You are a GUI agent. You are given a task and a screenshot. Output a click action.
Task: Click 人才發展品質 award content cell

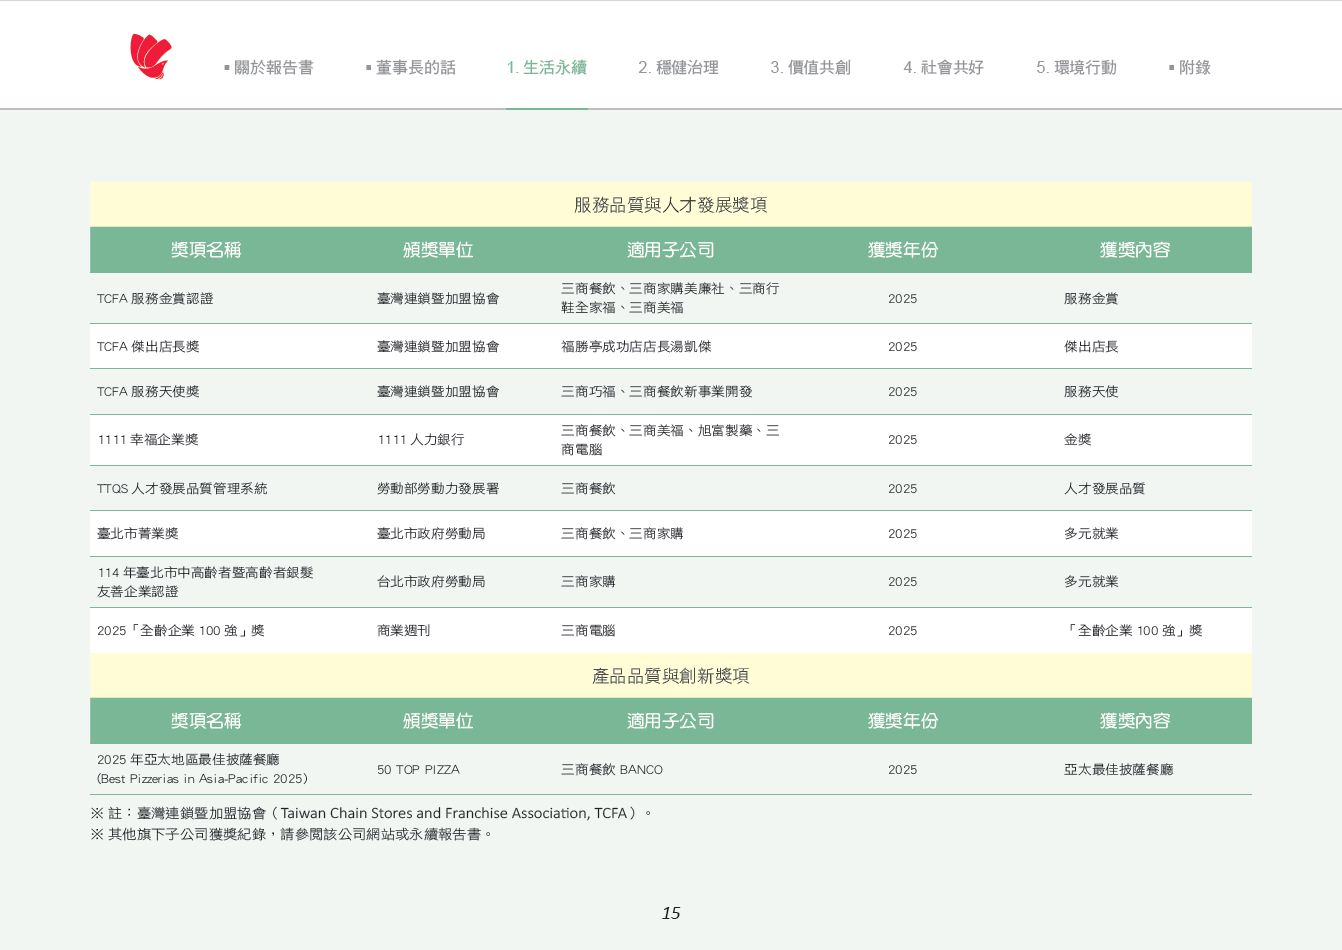(x=1105, y=489)
